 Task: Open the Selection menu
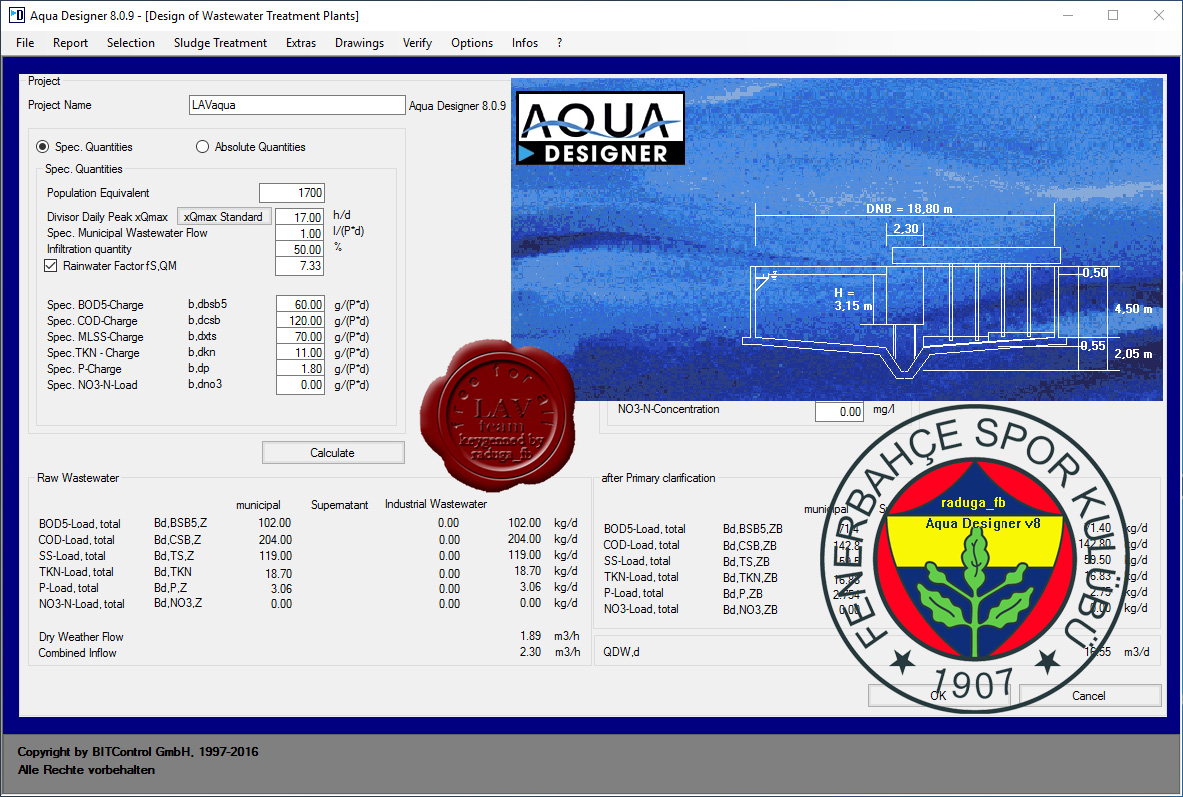tap(131, 43)
